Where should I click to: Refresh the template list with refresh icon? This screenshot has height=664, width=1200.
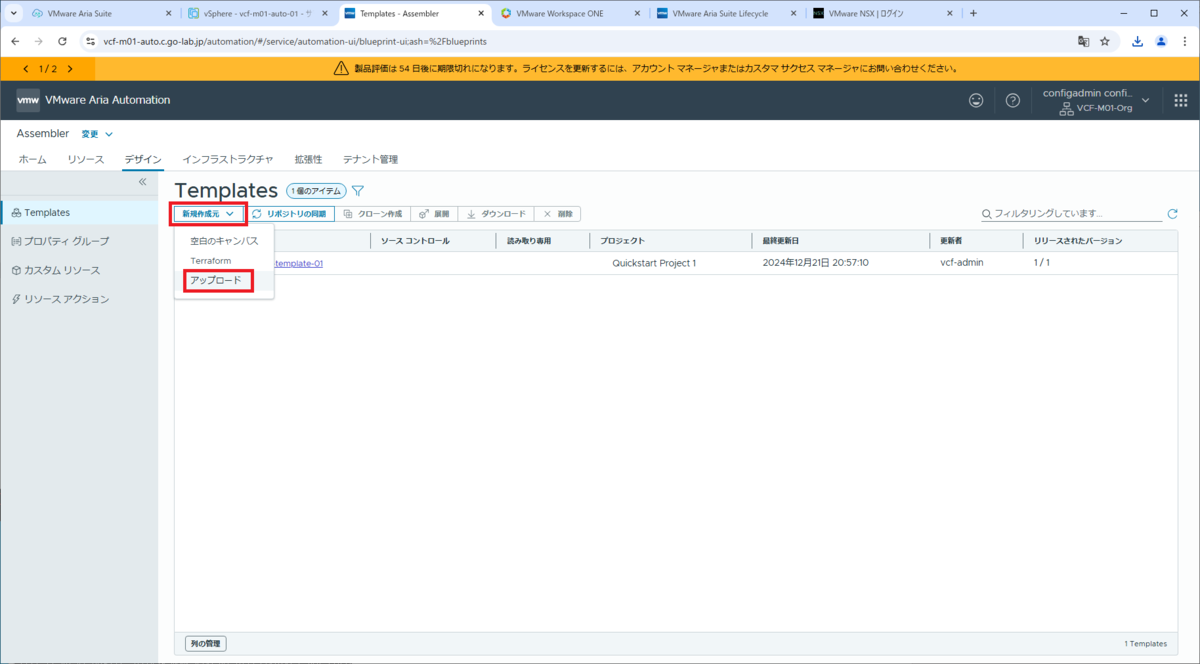1173,214
